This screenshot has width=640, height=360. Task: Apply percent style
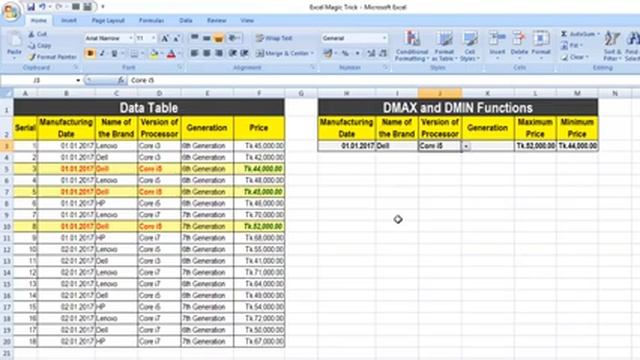tap(345, 53)
